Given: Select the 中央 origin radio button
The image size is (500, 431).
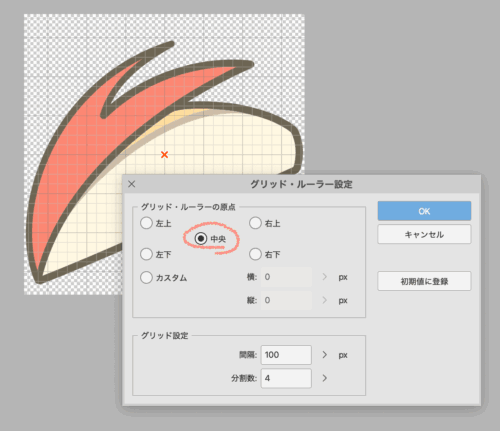Looking at the screenshot, I should click(201, 239).
